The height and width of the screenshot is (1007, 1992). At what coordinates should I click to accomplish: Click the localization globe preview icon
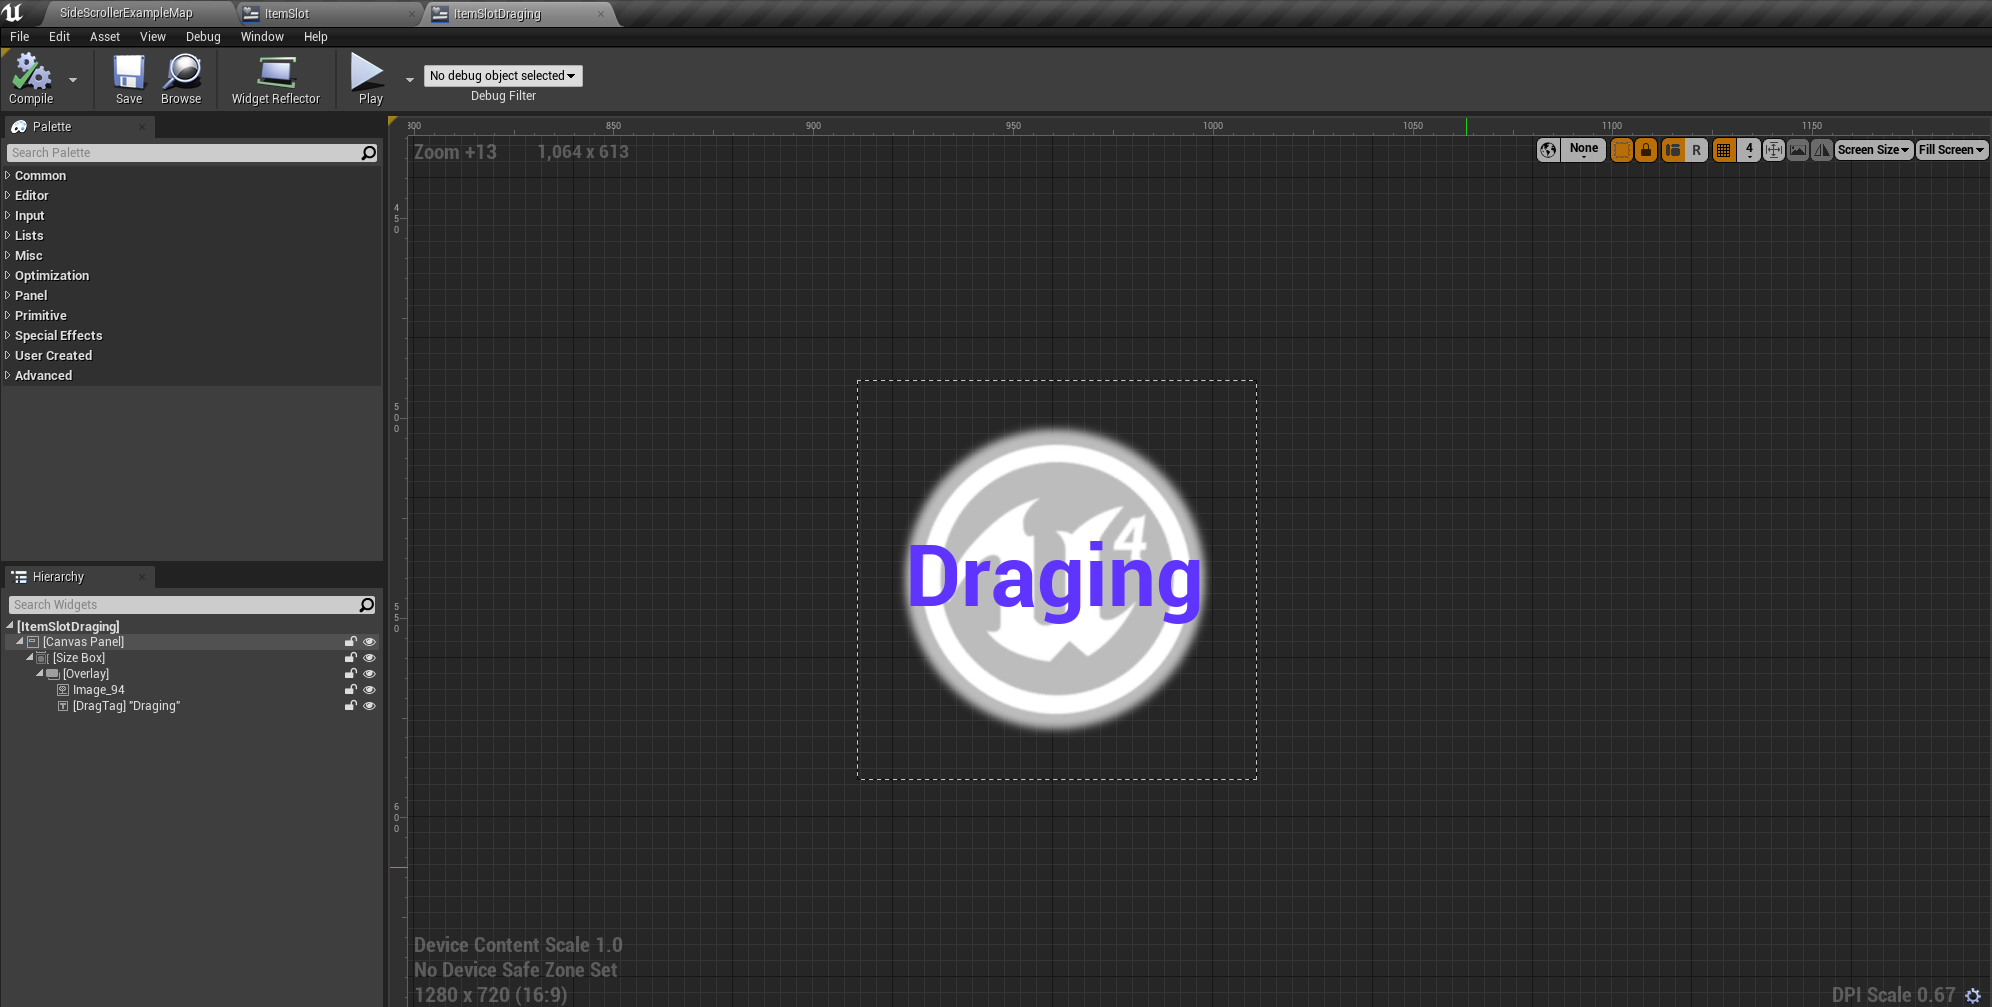[x=1548, y=150]
